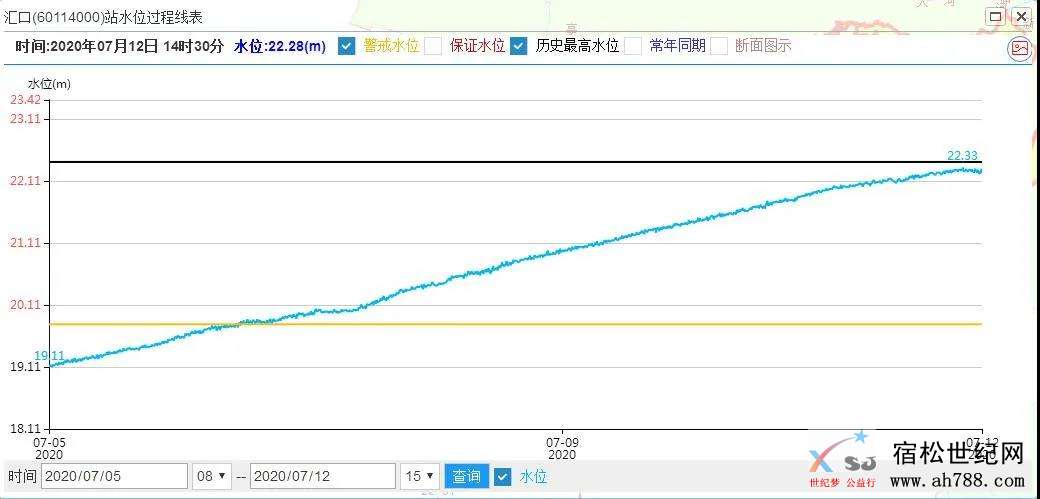Image resolution: width=1040 pixels, height=499 pixels.
Task: Toggle the 水位 checkbox beside 查询
Action: (x=504, y=476)
